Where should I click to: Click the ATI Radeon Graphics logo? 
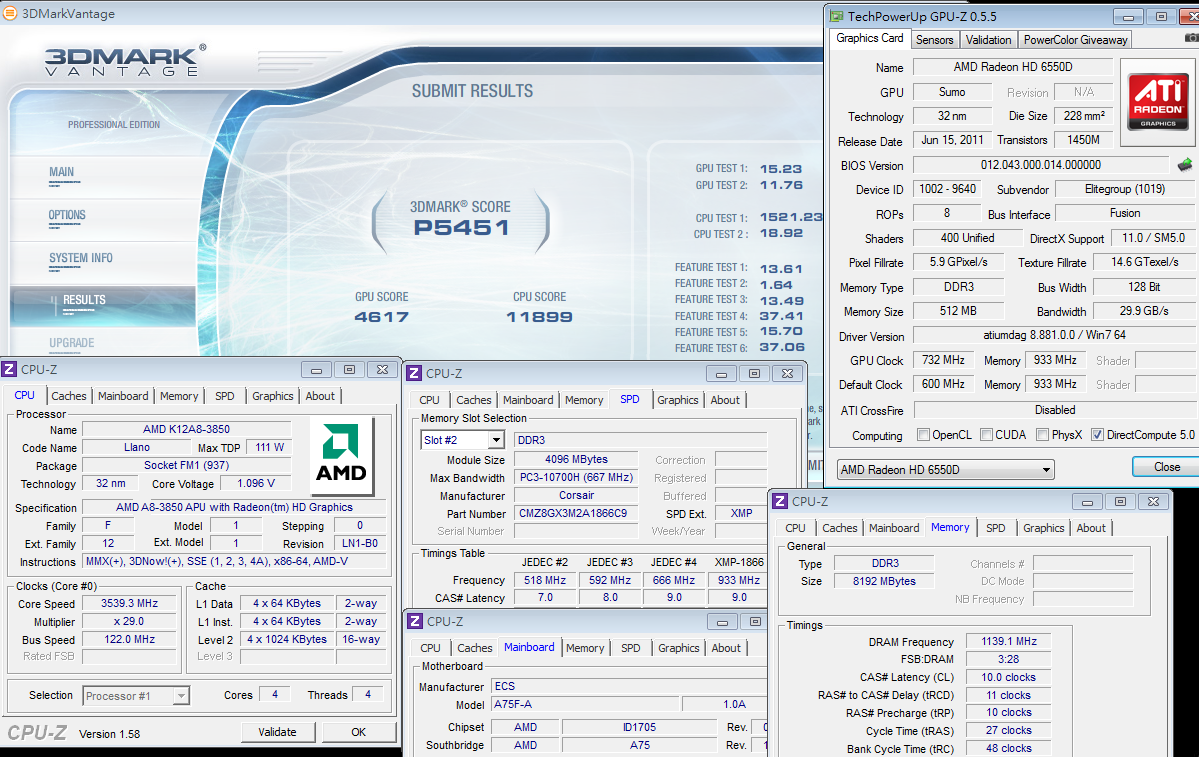pyautogui.click(x=1158, y=103)
